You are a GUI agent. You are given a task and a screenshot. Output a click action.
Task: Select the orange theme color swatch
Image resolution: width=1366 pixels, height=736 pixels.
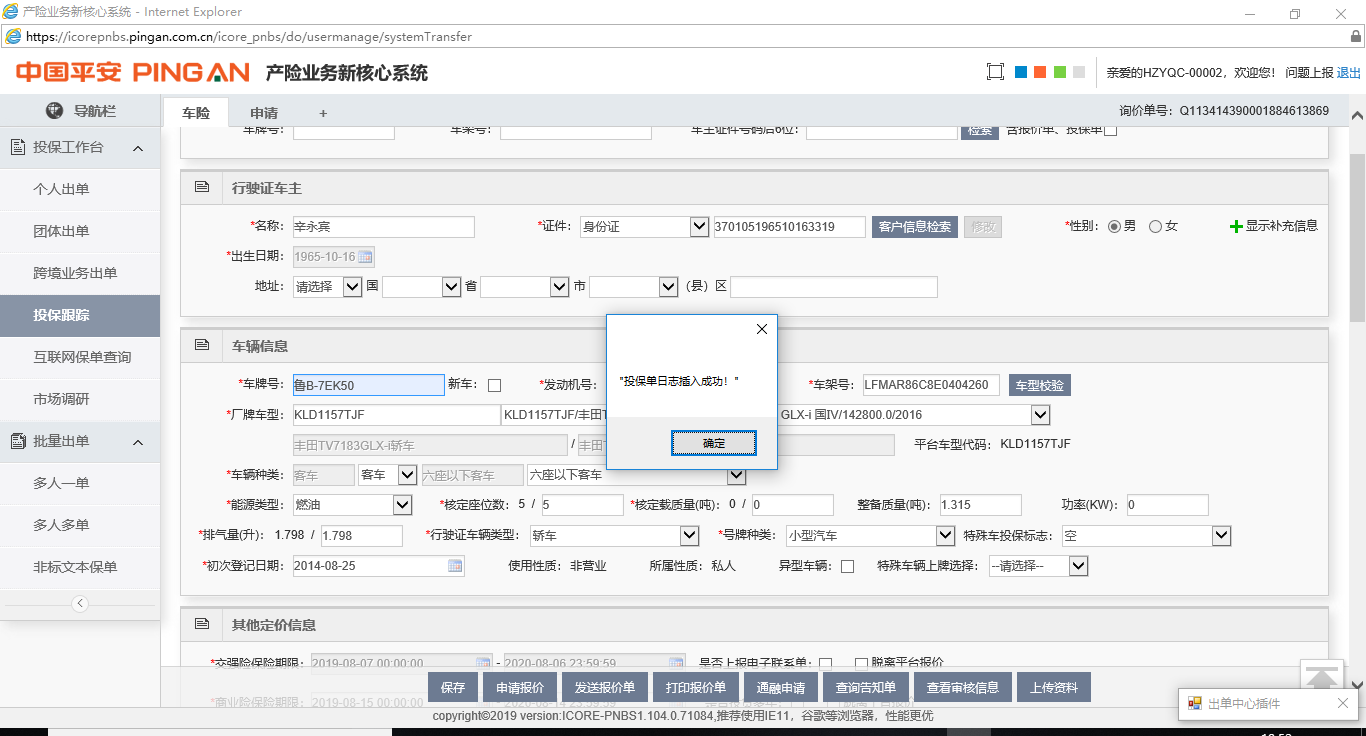click(x=1040, y=72)
